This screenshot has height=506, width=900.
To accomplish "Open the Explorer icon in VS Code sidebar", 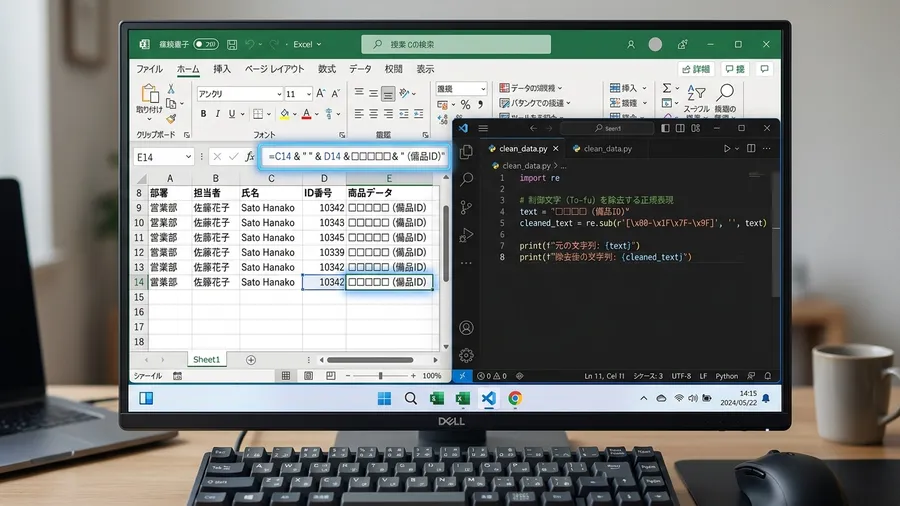I will (x=466, y=151).
